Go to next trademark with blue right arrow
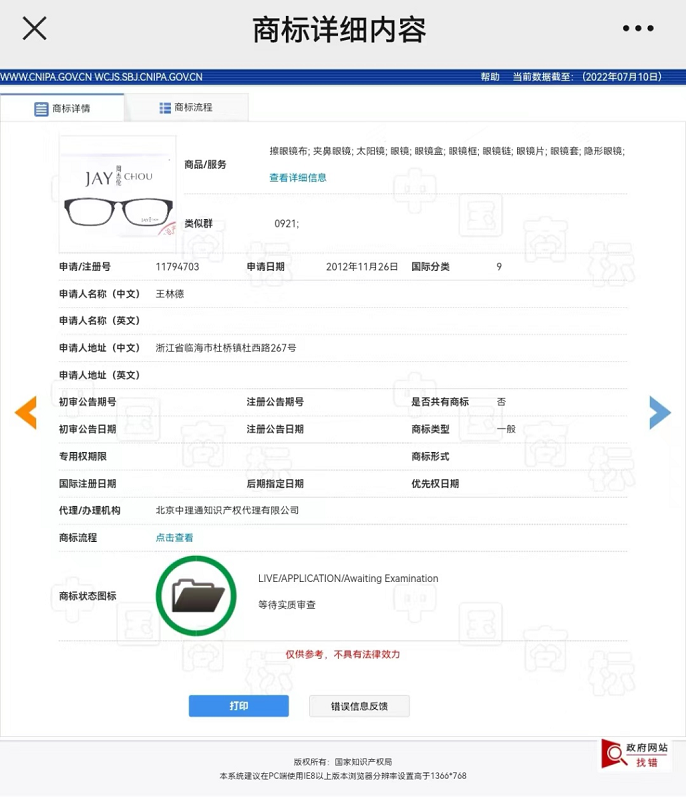Viewport: 686px width, 801px height. click(659, 412)
